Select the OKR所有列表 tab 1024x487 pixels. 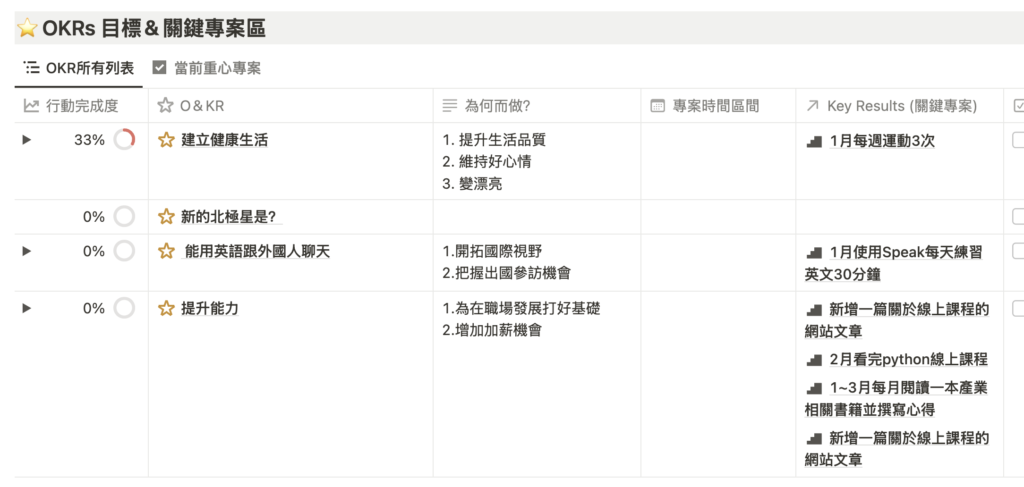point(78,68)
